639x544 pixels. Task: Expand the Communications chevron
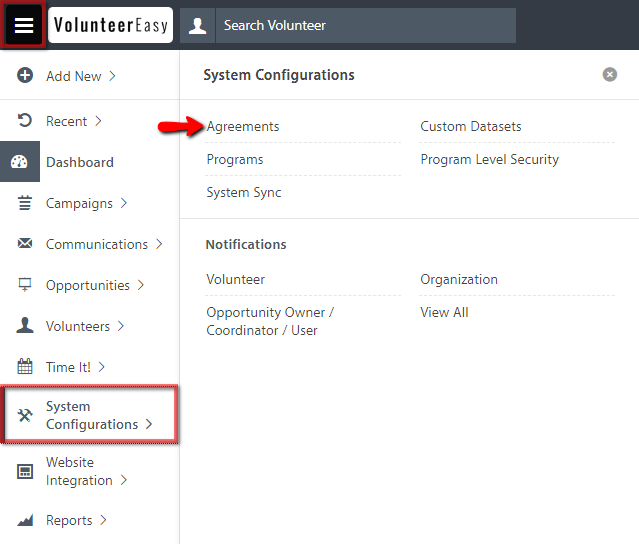pyautogui.click(x=159, y=244)
